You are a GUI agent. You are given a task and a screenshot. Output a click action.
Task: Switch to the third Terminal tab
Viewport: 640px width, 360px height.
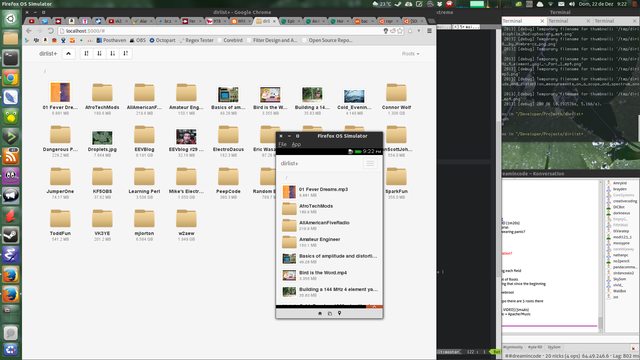pos(616,21)
